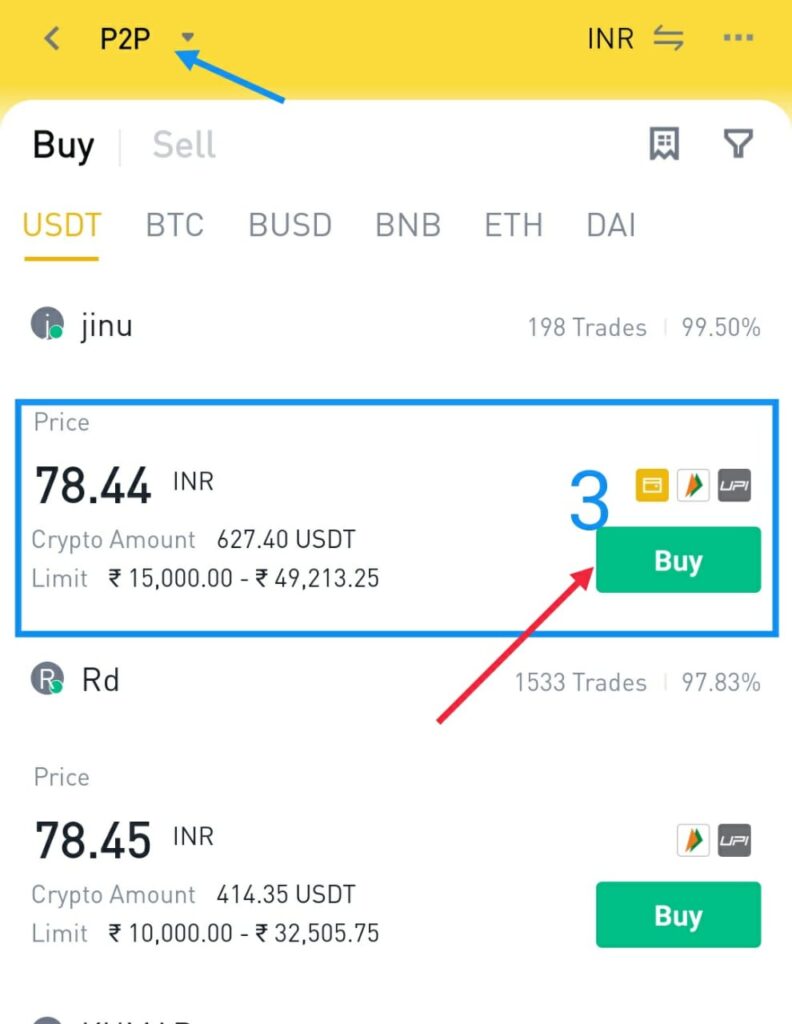Screen dimensions: 792x1024
Task: Open the filter funnel icon
Action: pos(738,143)
